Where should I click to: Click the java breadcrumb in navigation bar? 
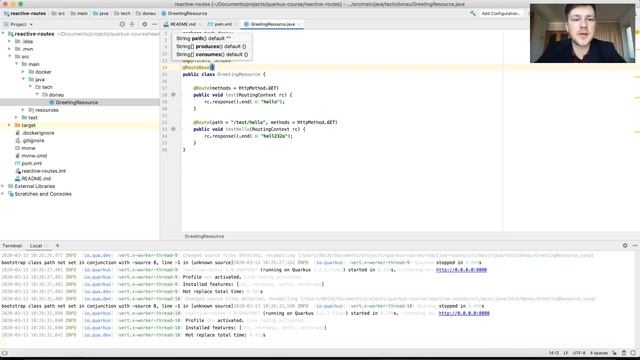tap(101, 13)
